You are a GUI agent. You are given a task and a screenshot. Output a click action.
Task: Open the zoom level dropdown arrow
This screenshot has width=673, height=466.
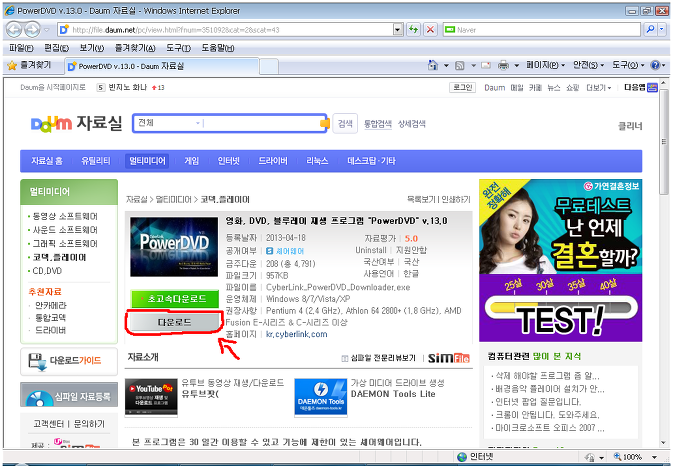(x=654, y=457)
